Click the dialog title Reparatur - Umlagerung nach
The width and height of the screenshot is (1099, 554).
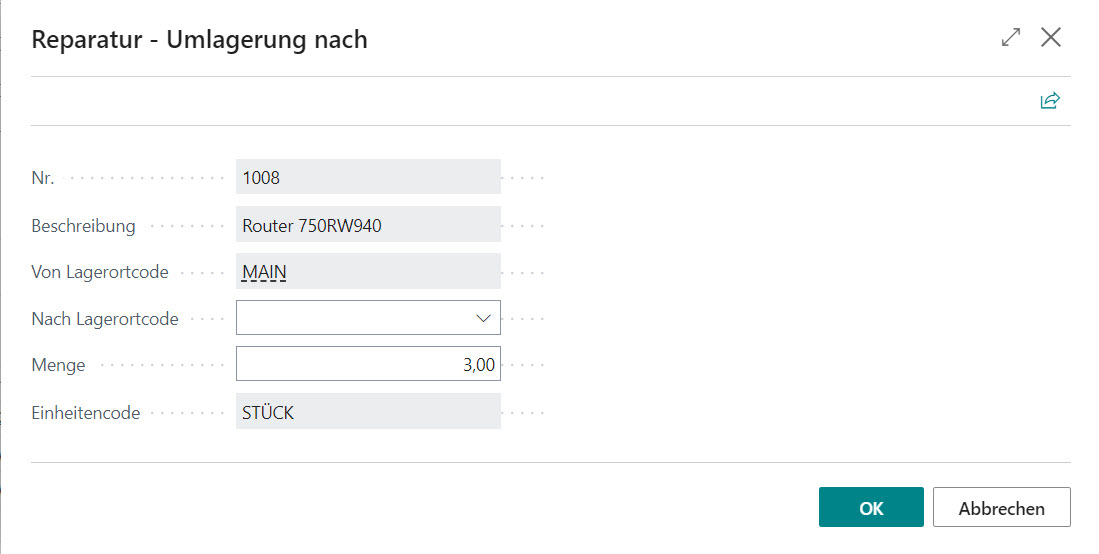click(x=200, y=40)
